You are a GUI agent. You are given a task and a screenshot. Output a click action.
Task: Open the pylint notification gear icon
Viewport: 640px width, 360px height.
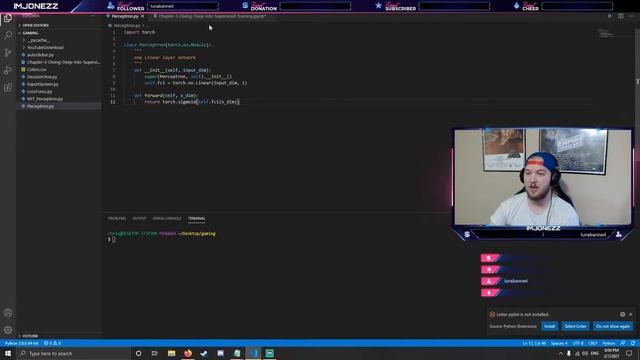point(622,314)
